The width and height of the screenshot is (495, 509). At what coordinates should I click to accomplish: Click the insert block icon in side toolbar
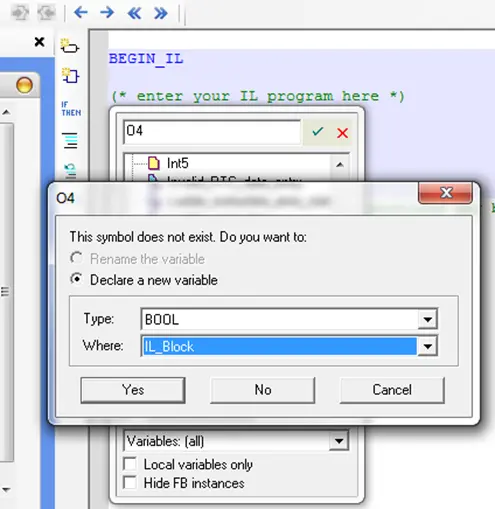(70, 76)
